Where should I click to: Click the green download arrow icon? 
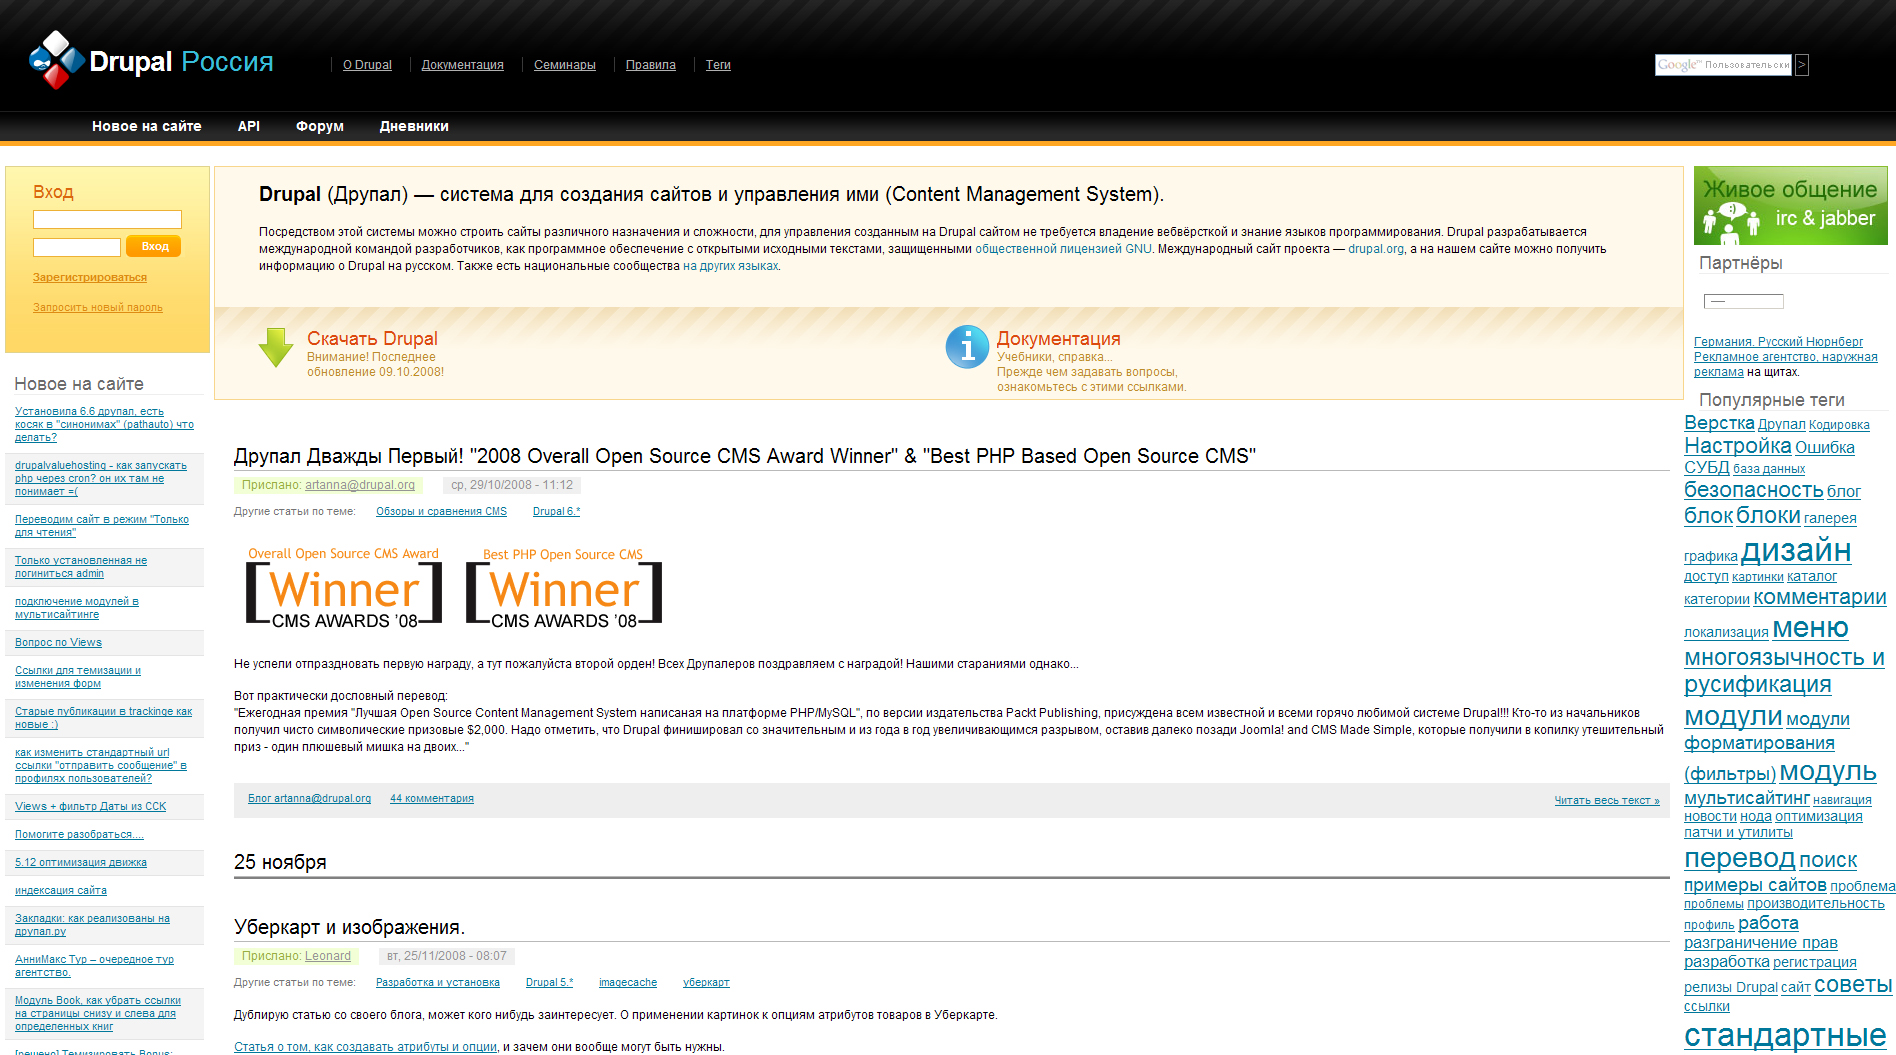[x=276, y=347]
